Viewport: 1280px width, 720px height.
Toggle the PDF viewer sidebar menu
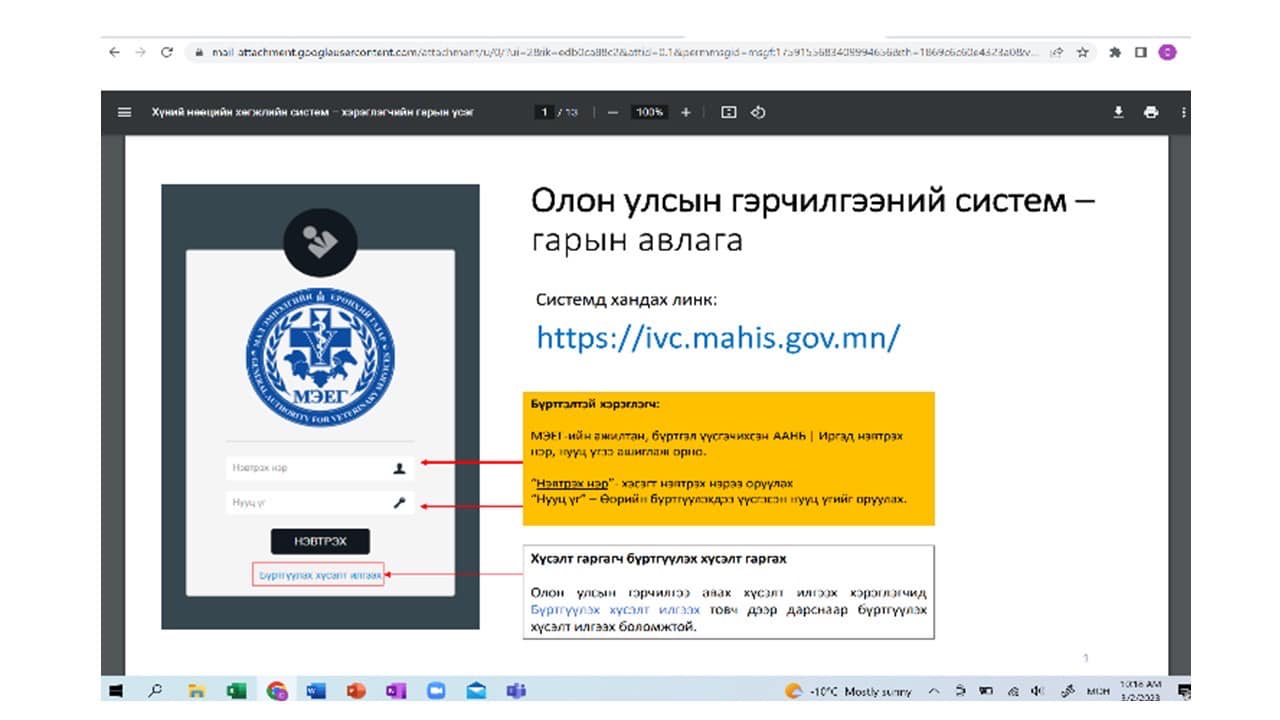[125, 112]
